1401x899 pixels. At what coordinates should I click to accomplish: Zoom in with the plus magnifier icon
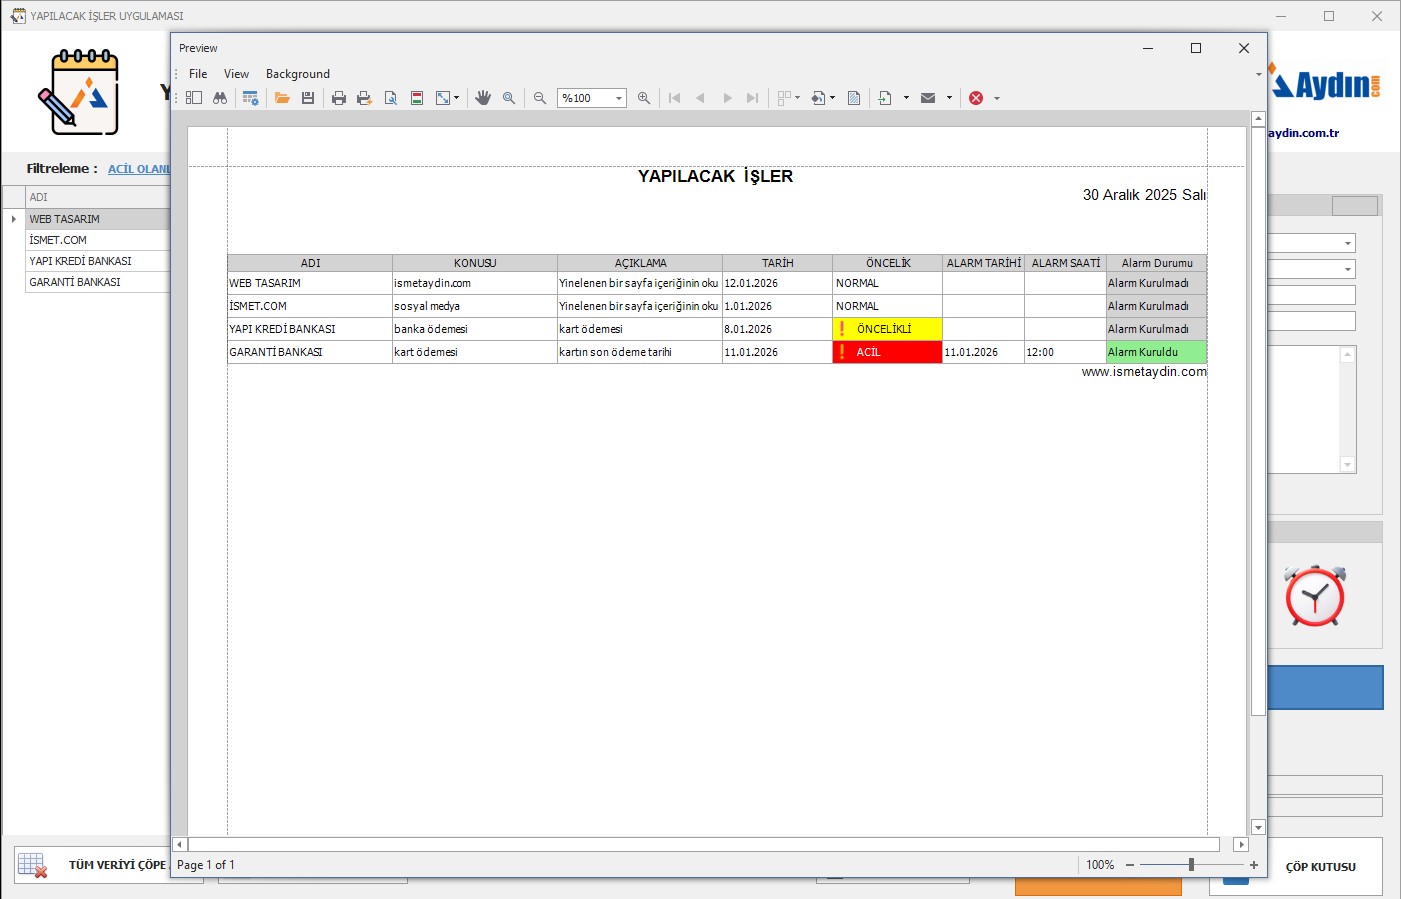tap(644, 98)
